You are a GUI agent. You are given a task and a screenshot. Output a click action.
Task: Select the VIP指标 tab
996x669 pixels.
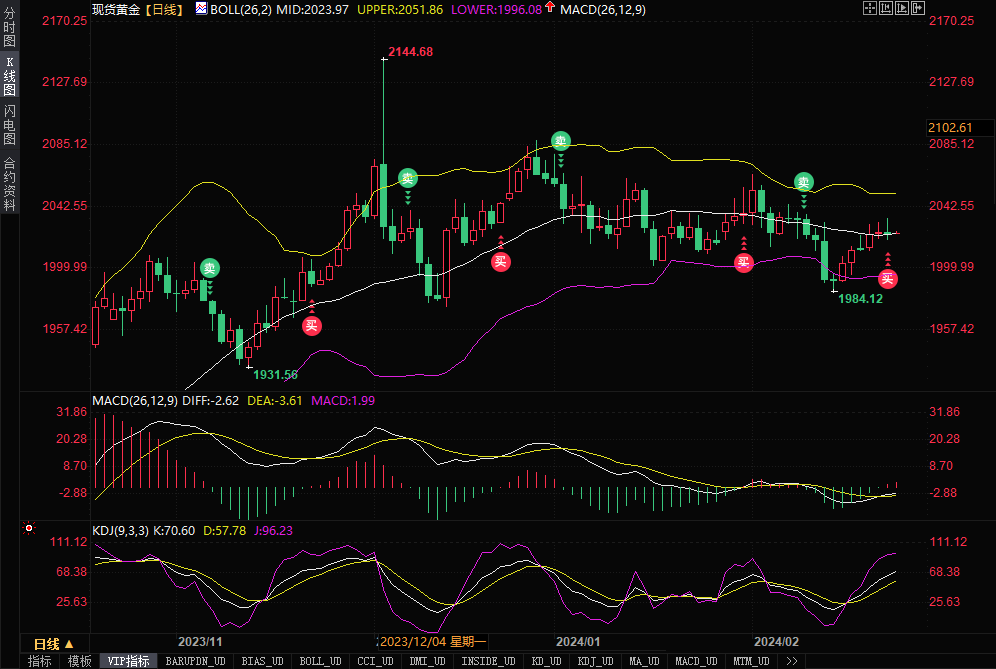tap(129, 661)
